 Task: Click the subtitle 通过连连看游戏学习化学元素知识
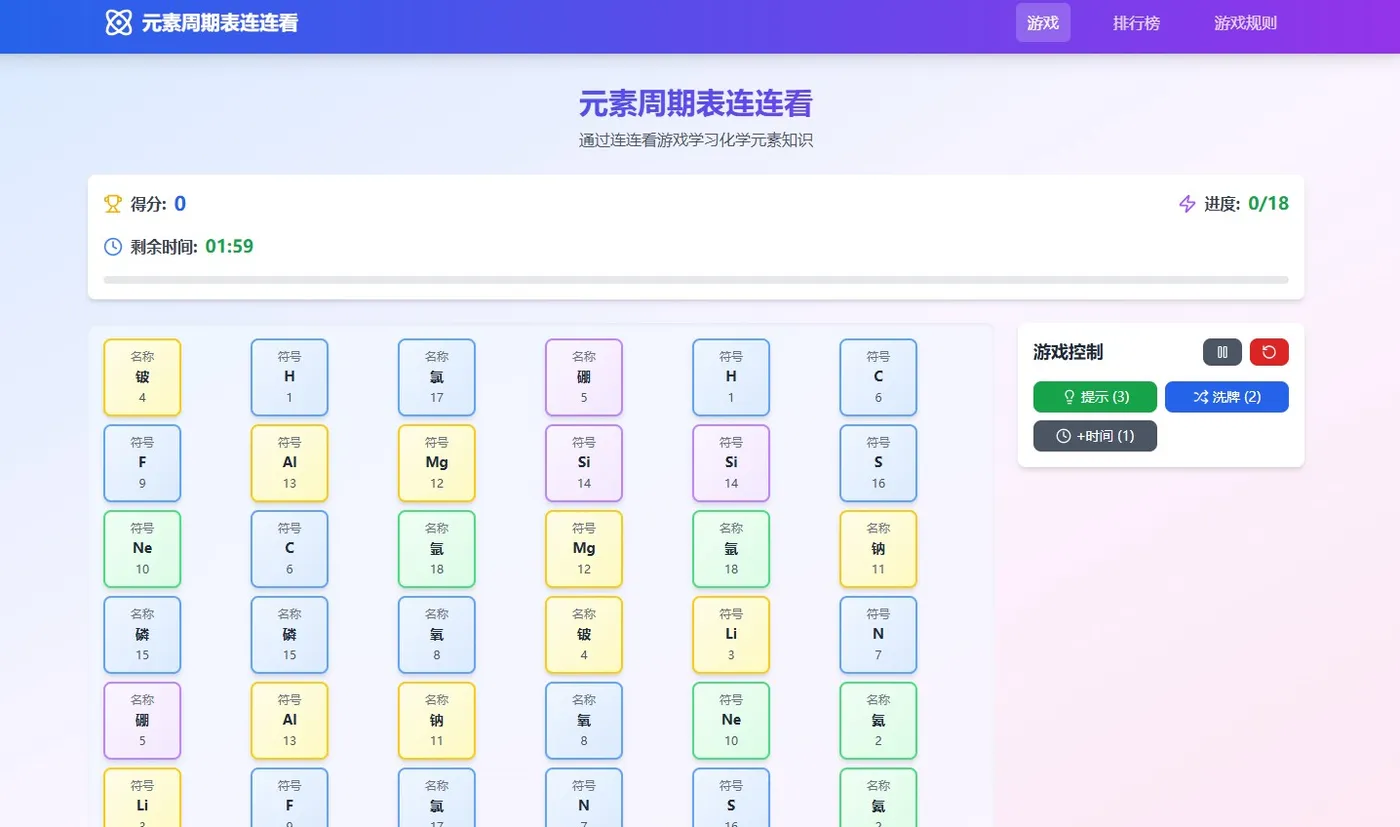click(x=696, y=140)
